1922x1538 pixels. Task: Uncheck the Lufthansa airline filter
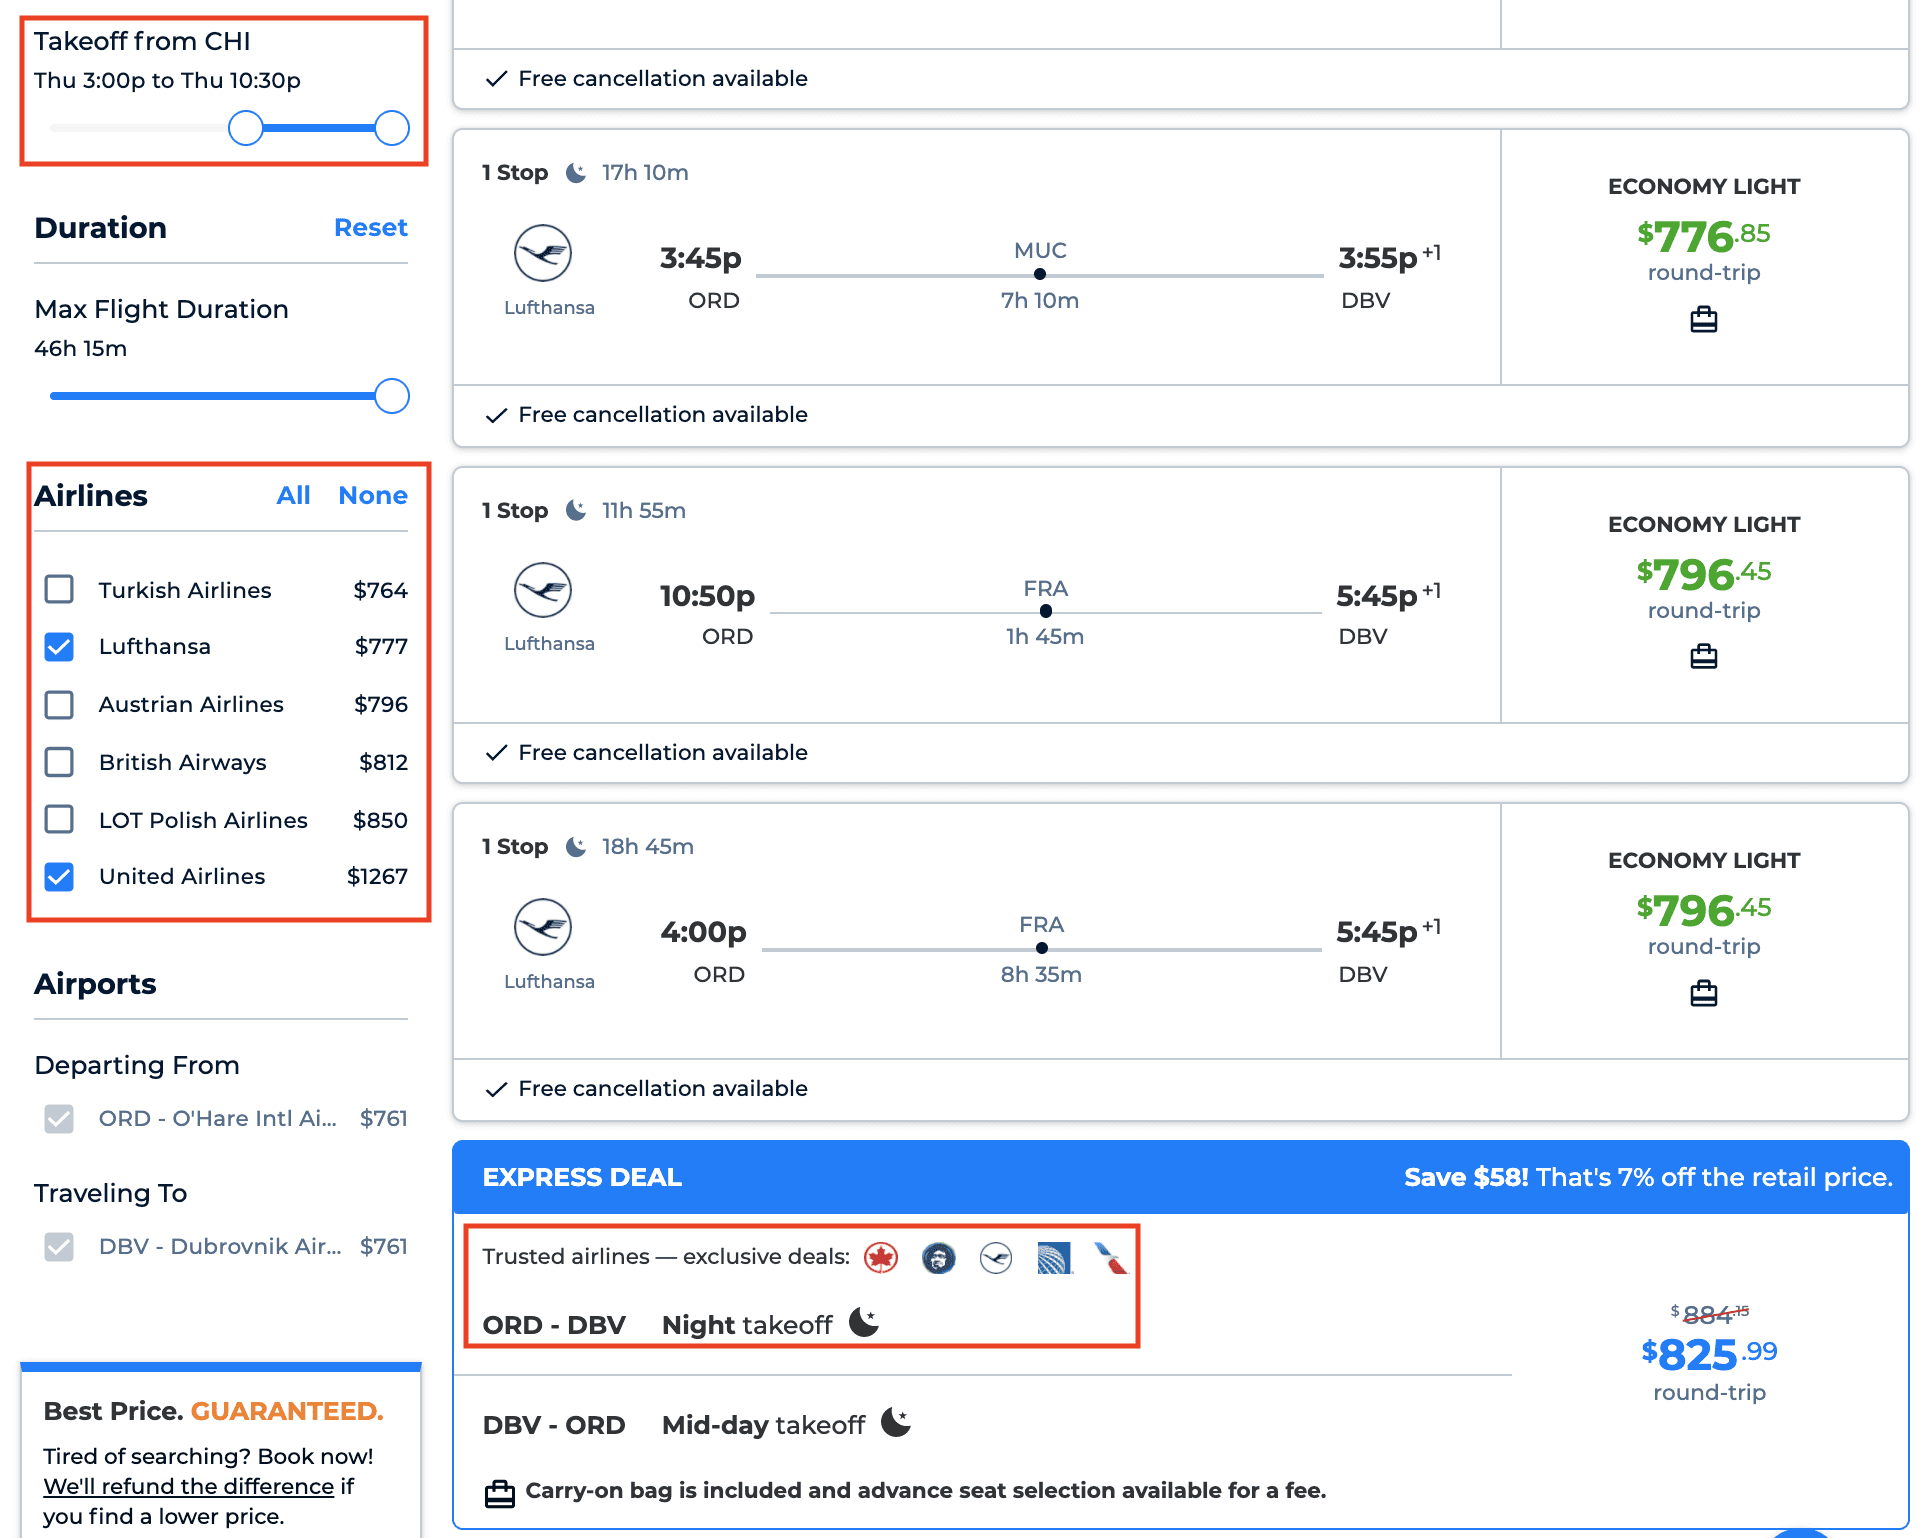pyautogui.click(x=59, y=647)
